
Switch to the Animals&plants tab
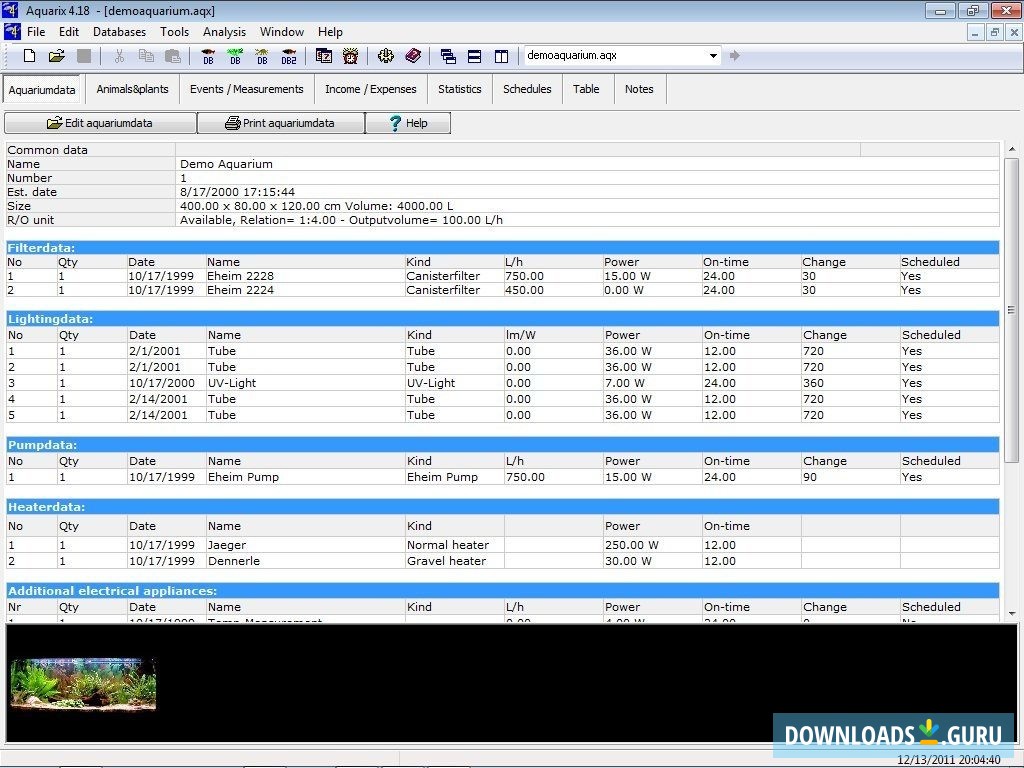tap(132, 89)
